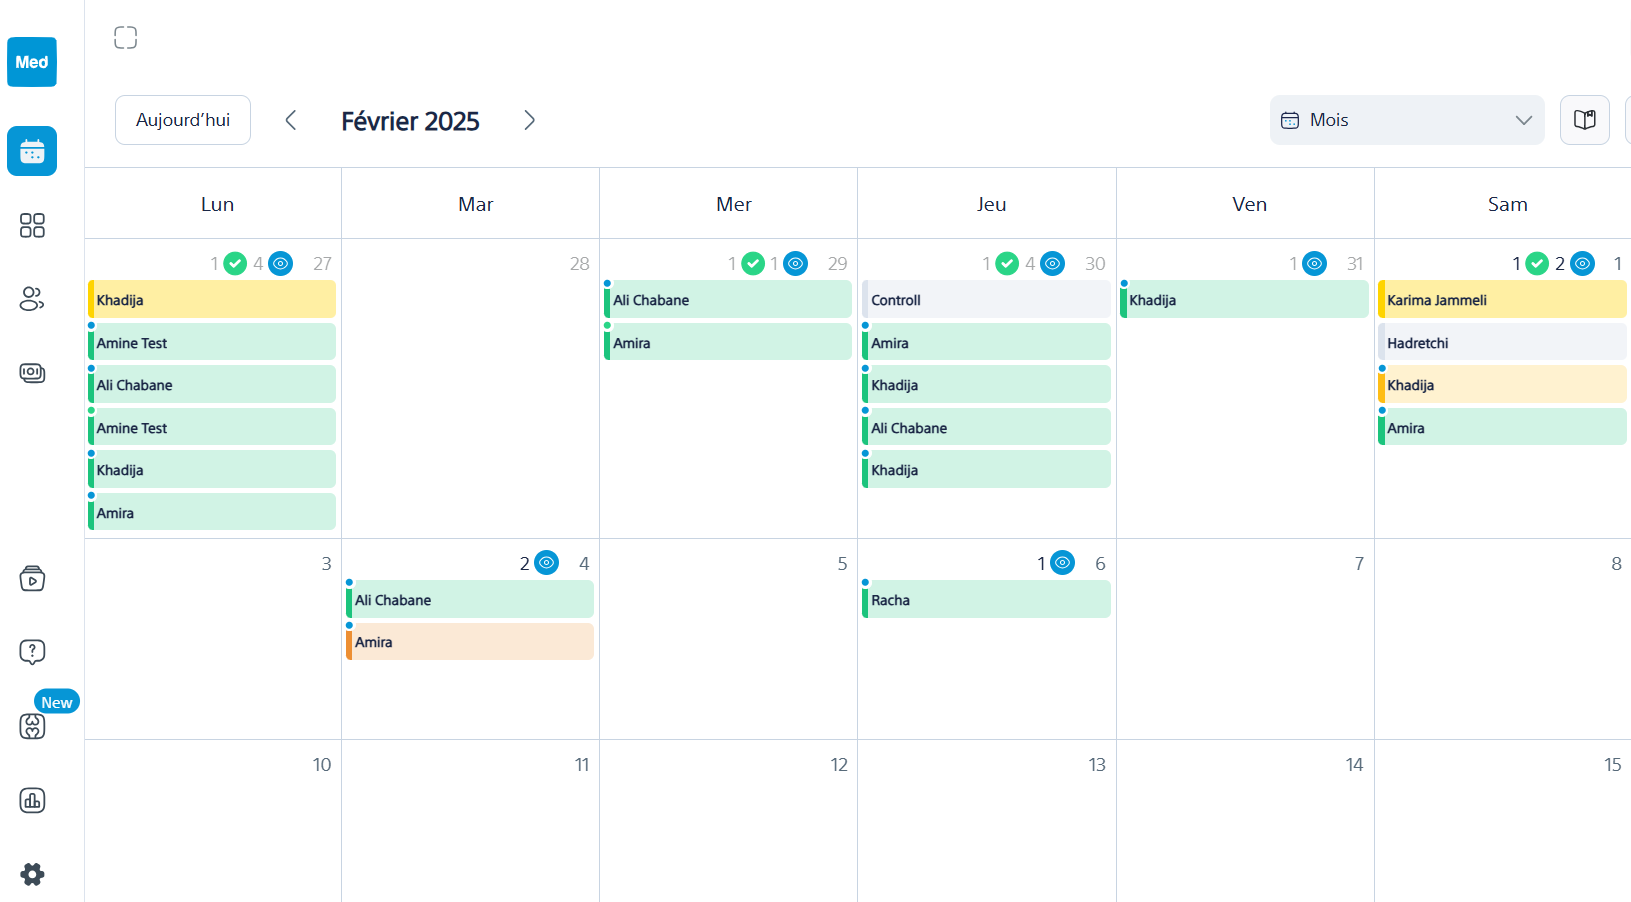This screenshot has width=1631, height=902.
Task: Go to previous month with the left chevron
Action: point(291,119)
